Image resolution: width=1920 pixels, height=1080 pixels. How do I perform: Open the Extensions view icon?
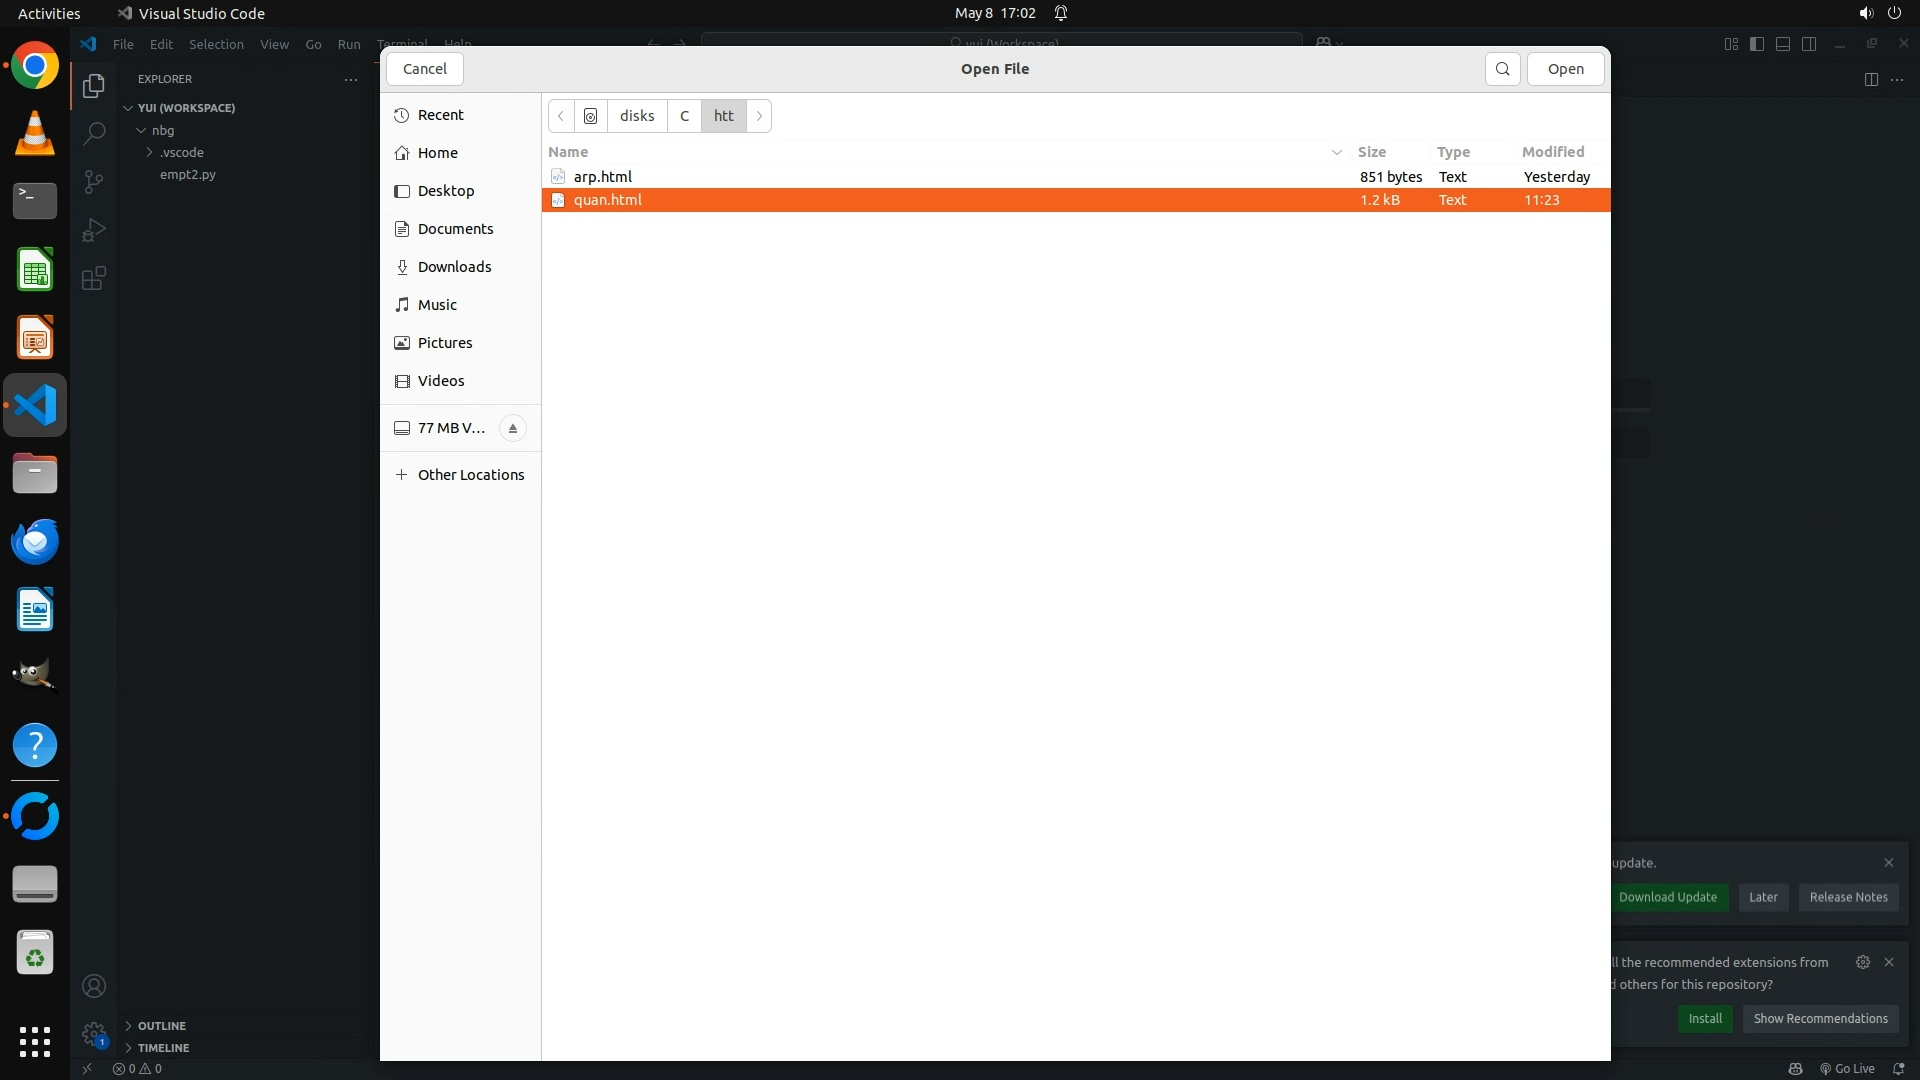tap(94, 278)
